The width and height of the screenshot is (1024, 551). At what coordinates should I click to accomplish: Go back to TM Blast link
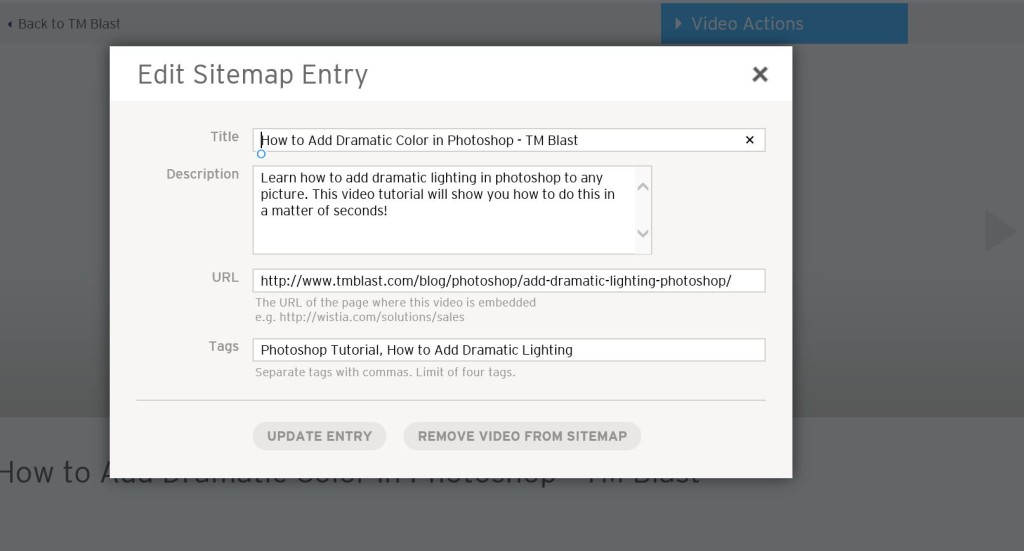[x=64, y=24]
